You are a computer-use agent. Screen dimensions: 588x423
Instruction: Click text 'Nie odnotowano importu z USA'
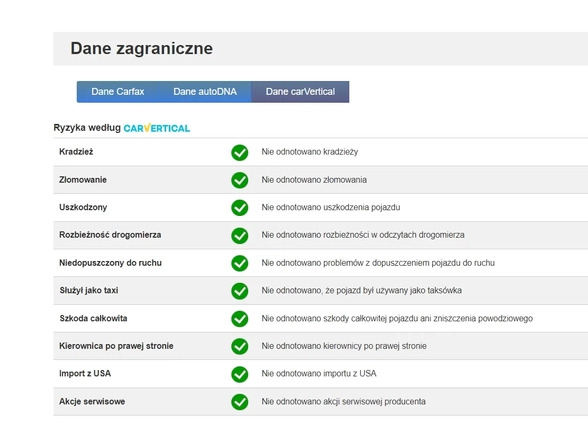[319, 374]
